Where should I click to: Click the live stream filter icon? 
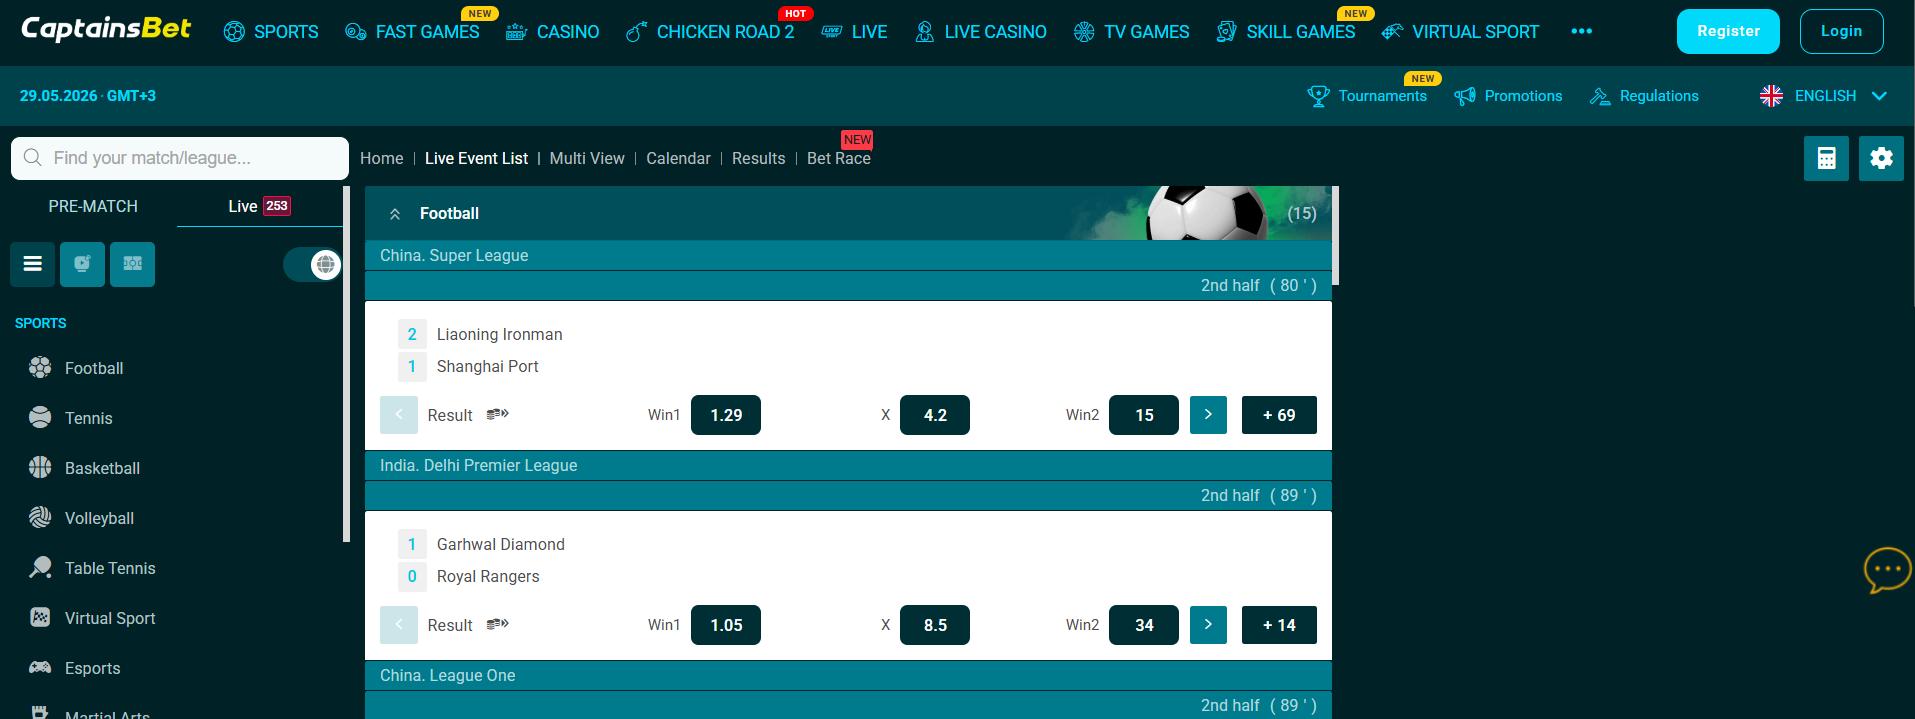82,264
